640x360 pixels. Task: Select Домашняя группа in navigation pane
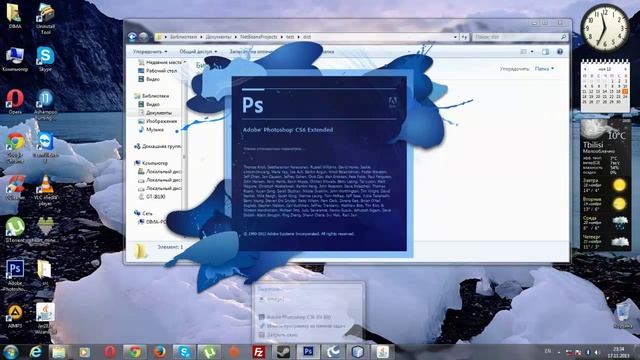pos(158,146)
